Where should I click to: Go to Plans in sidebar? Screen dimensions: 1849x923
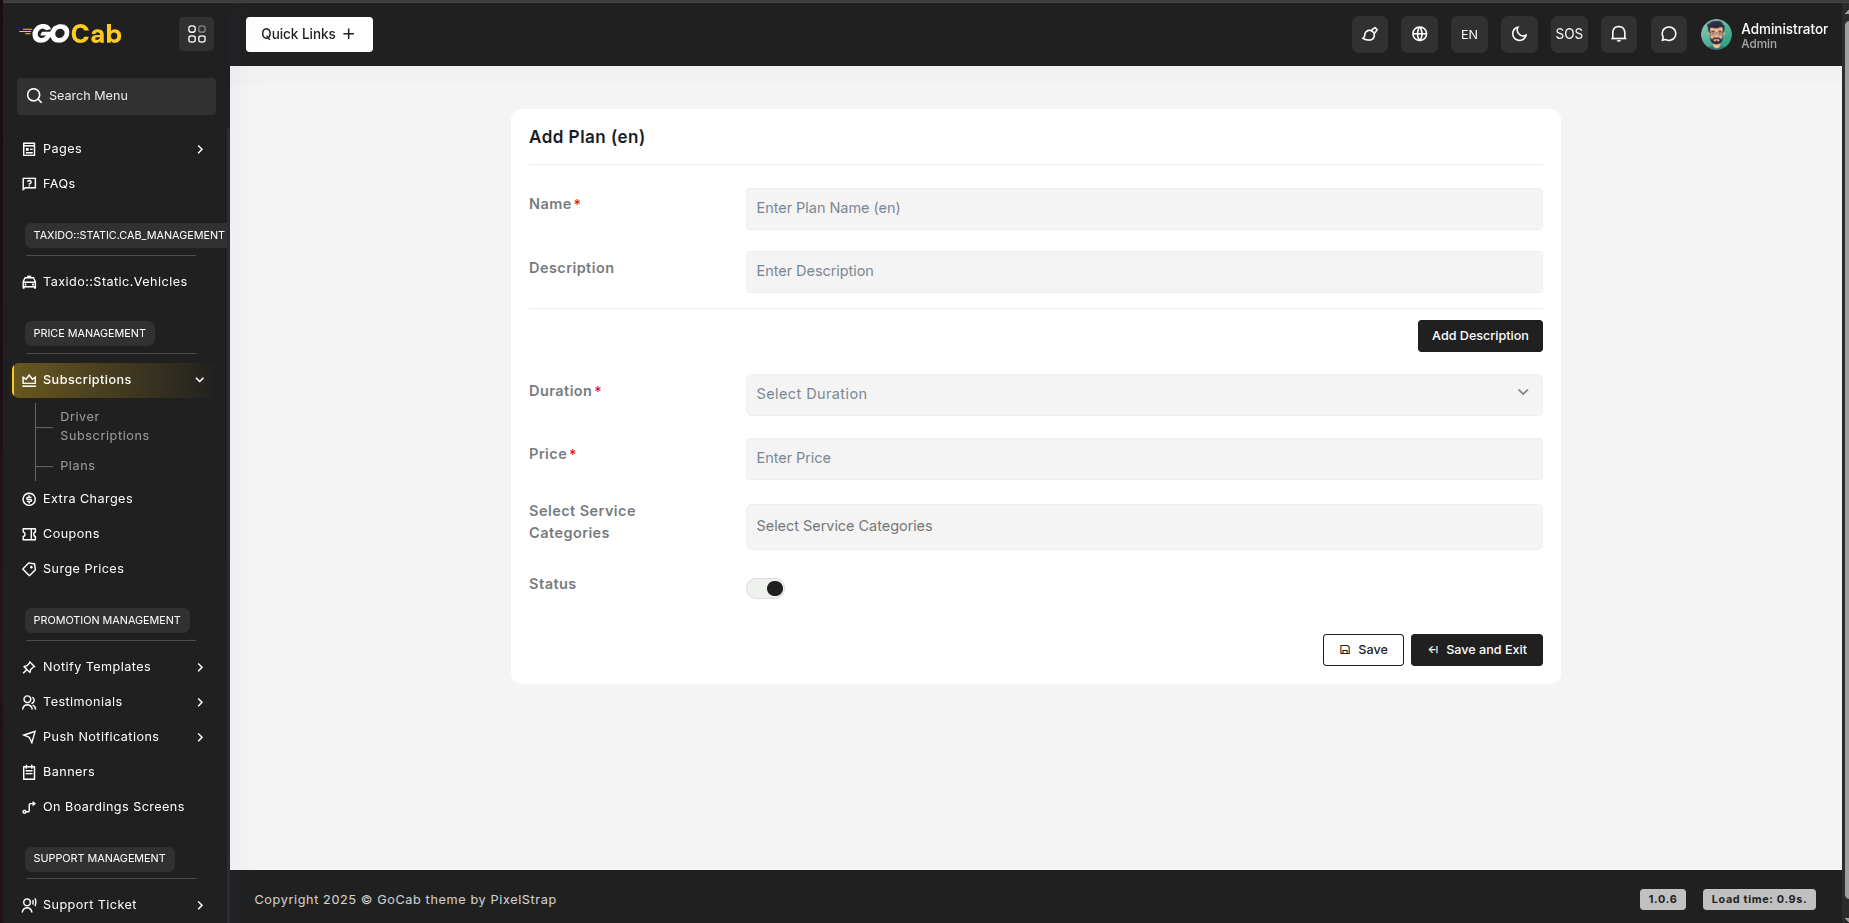point(77,466)
